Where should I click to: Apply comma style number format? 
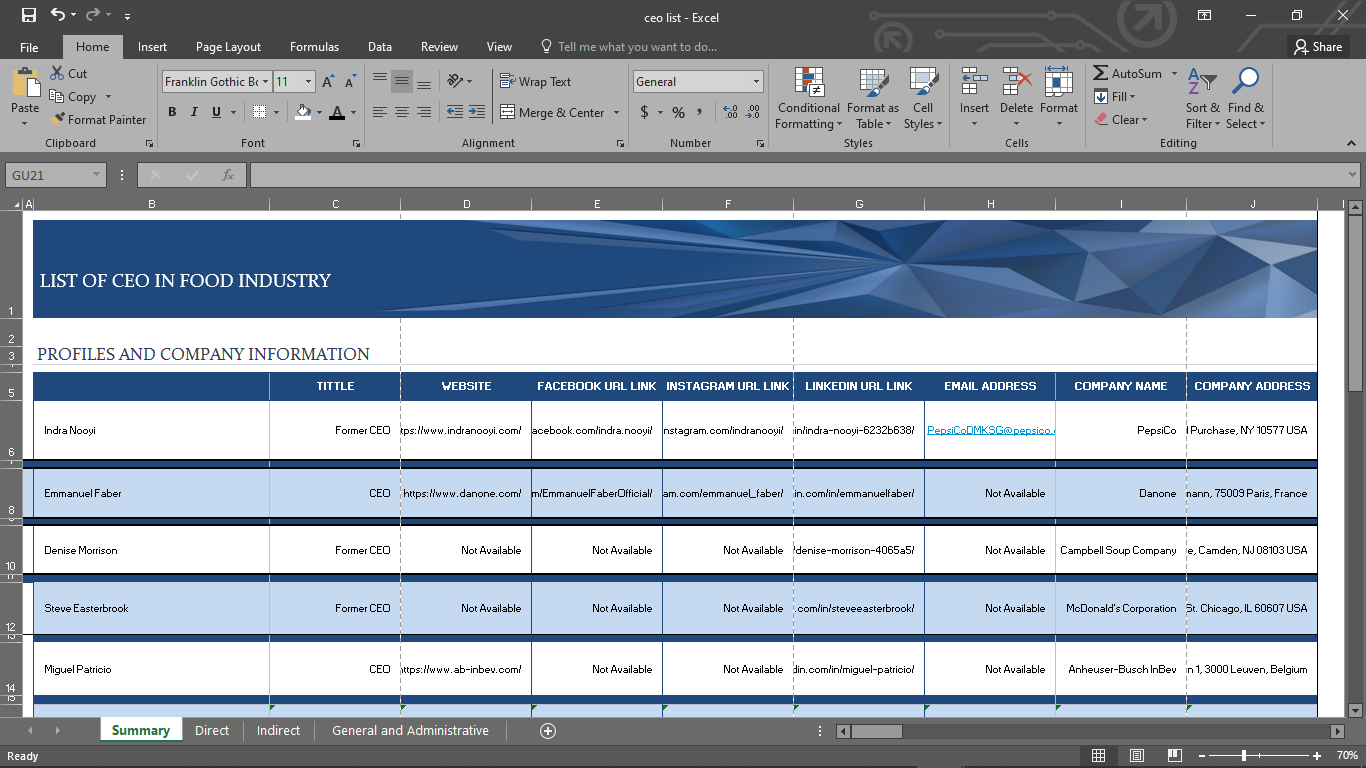coord(700,112)
